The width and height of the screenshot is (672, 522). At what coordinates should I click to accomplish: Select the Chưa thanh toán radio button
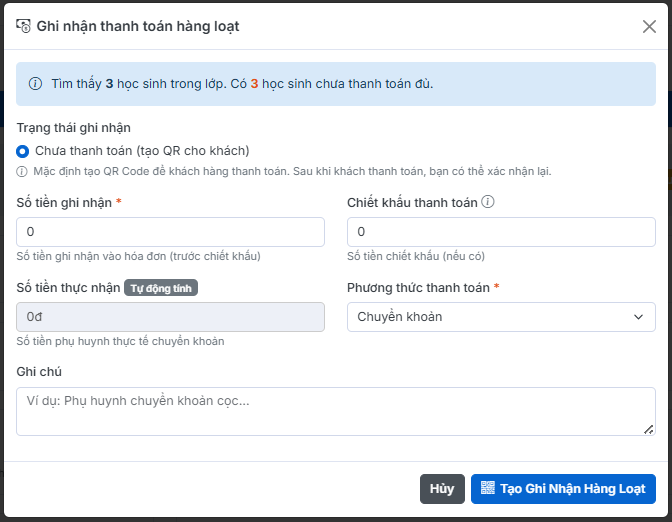click(x=23, y=151)
